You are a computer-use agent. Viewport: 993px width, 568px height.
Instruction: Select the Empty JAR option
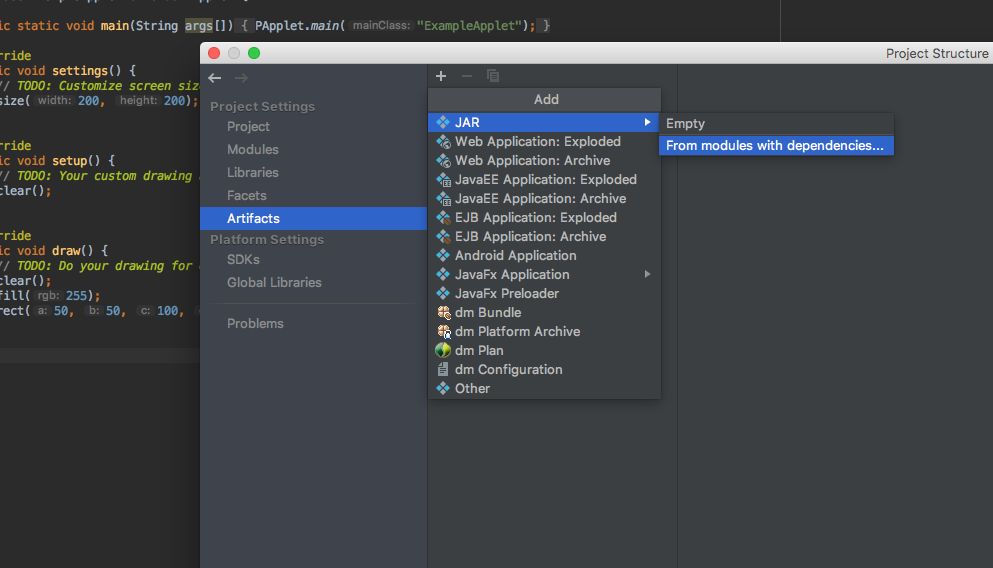click(x=685, y=124)
